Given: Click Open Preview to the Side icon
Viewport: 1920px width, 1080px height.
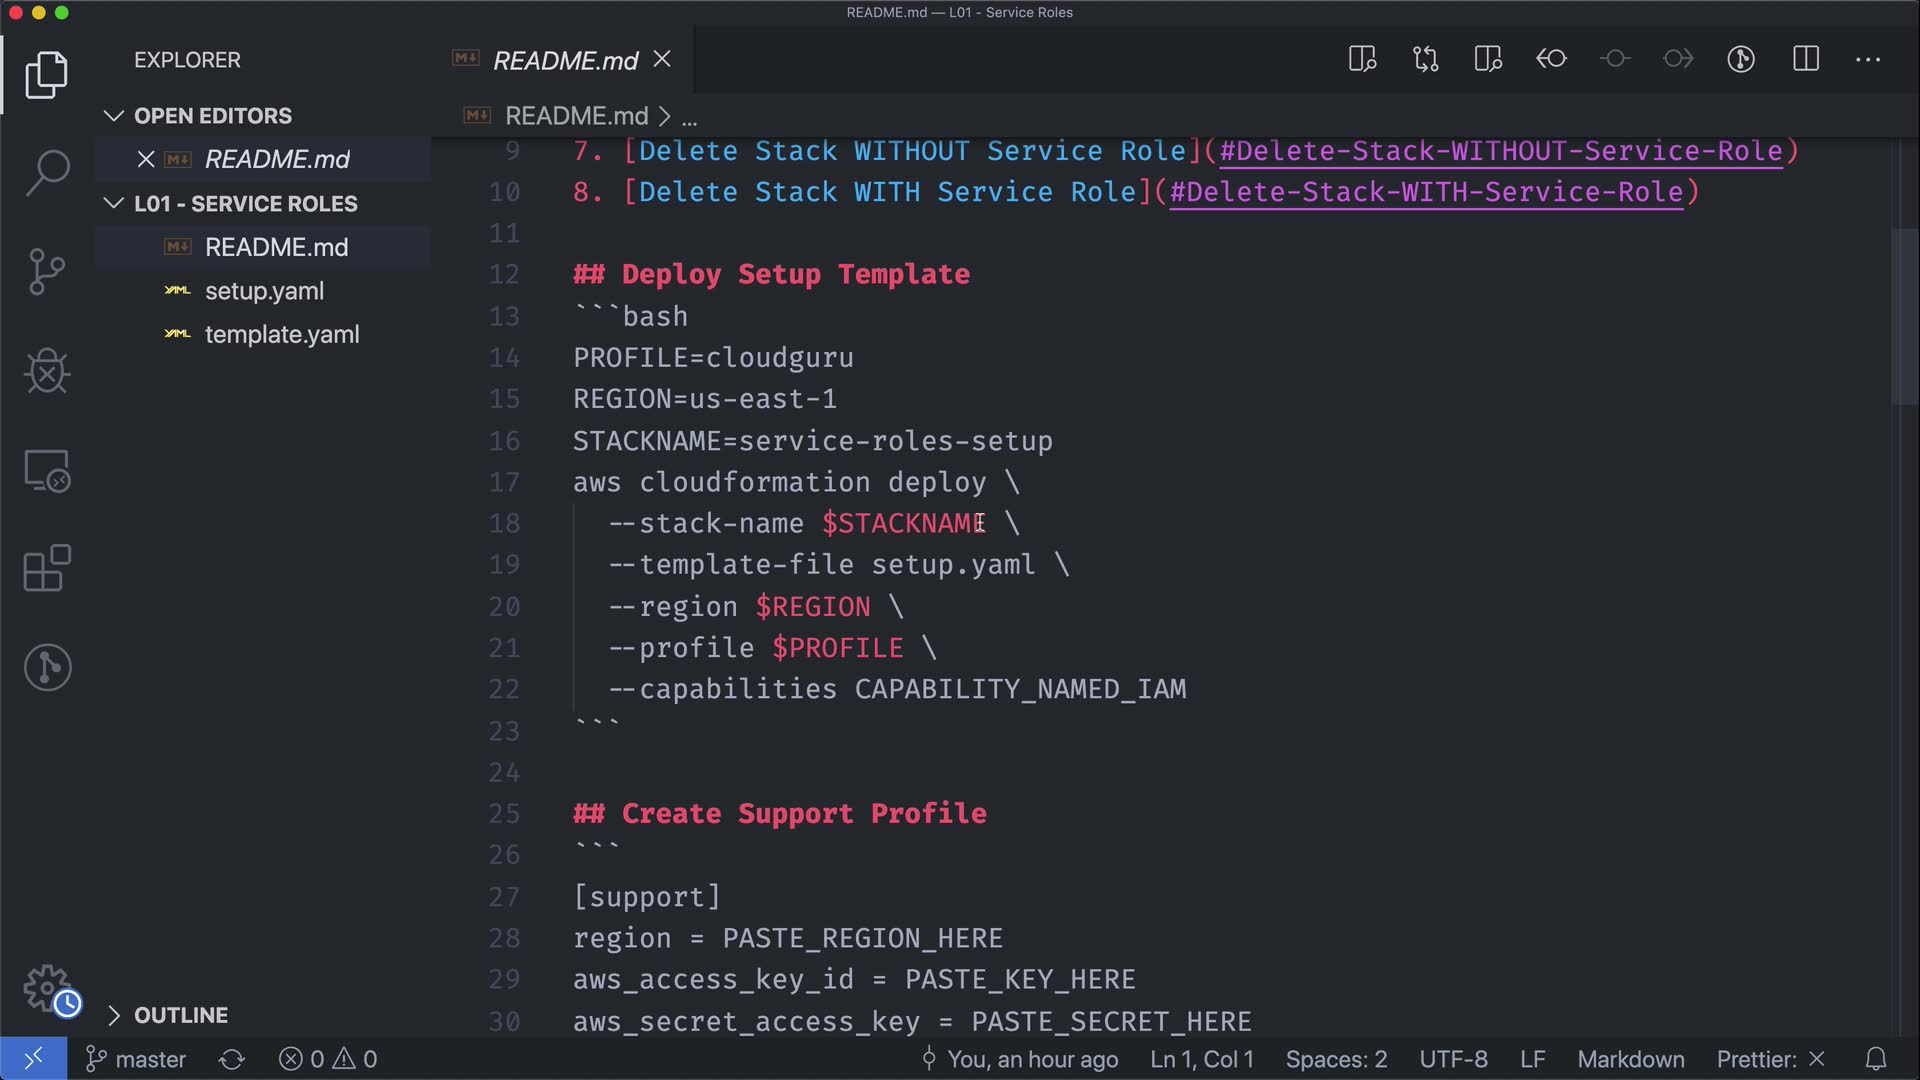Looking at the screenshot, I should click(x=1362, y=59).
